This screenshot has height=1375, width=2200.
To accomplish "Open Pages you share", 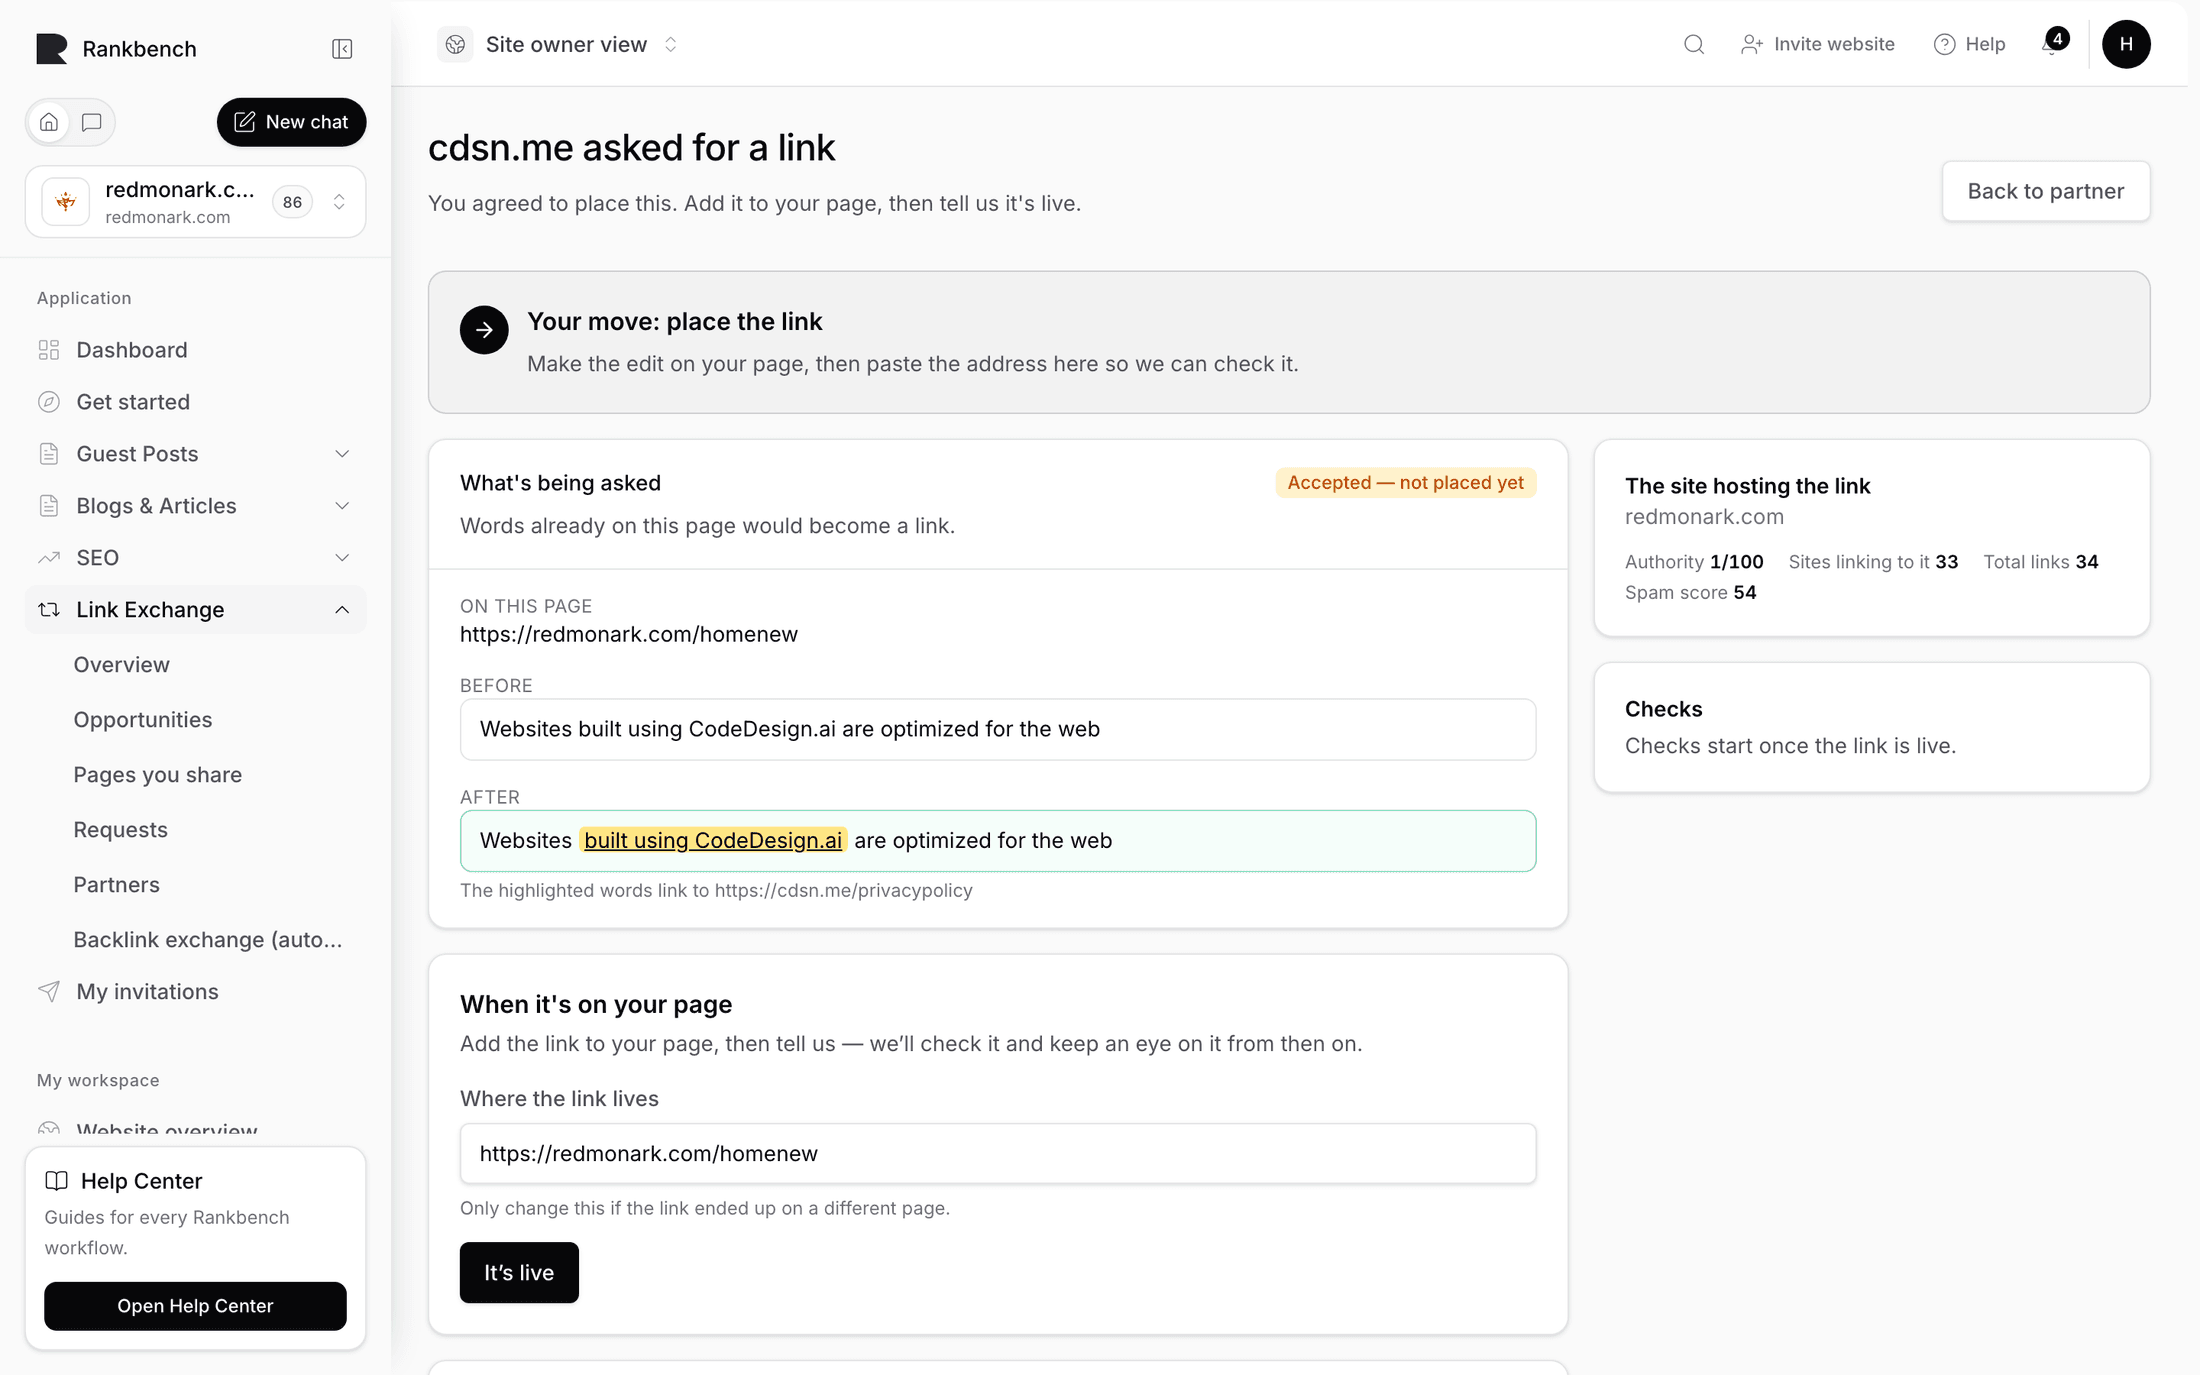I will pos(158,775).
